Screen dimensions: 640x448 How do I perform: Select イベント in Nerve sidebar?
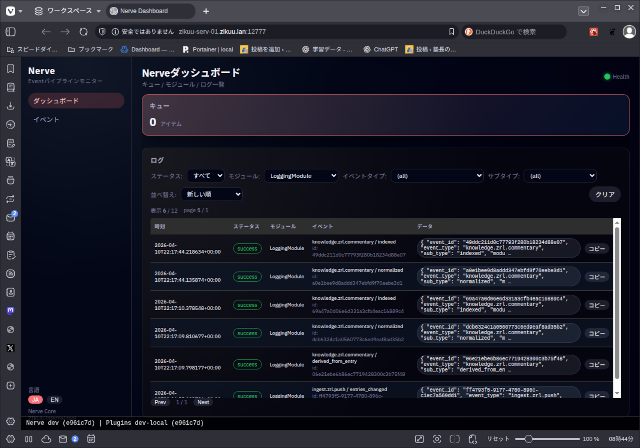click(46, 119)
